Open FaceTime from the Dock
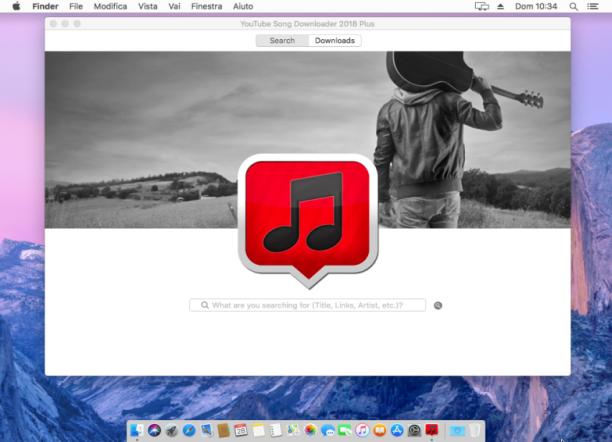 pyautogui.click(x=345, y=430)
